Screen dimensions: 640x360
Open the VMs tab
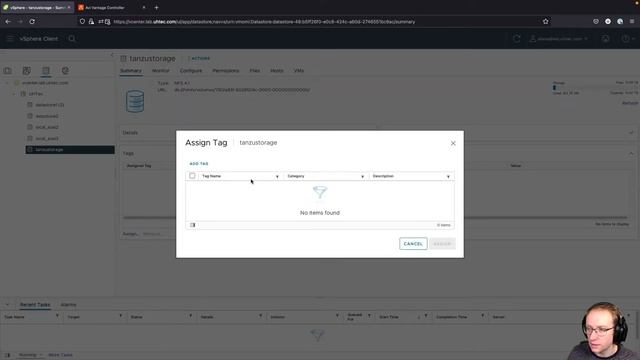click(299, 71)
